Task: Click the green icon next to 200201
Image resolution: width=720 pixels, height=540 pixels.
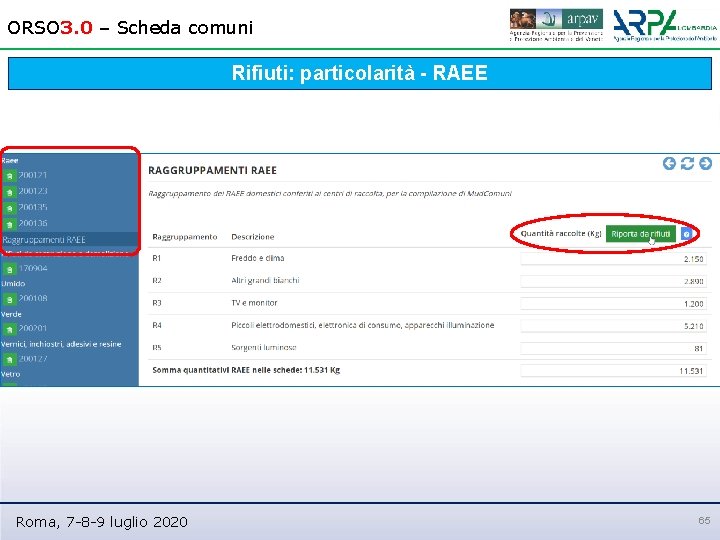Action: pos(9,329)
